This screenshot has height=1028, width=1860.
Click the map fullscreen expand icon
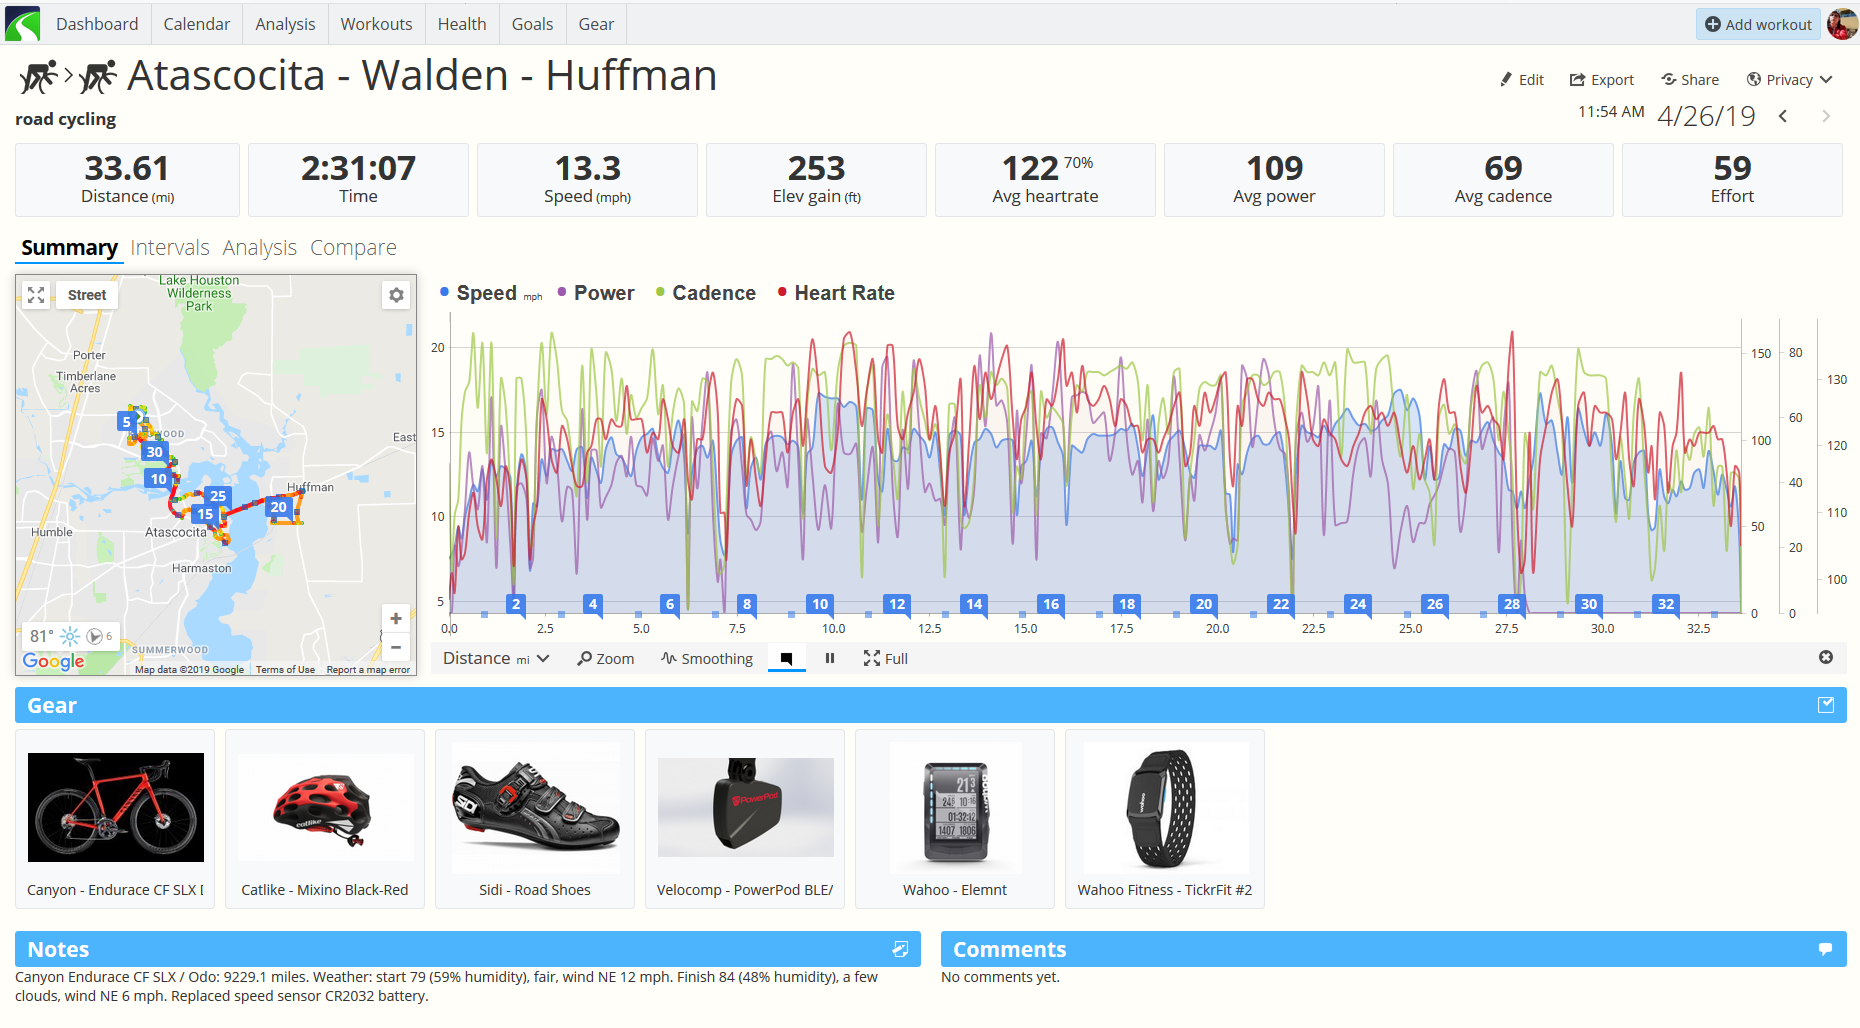pyautogui.click(x=36, y=295)
